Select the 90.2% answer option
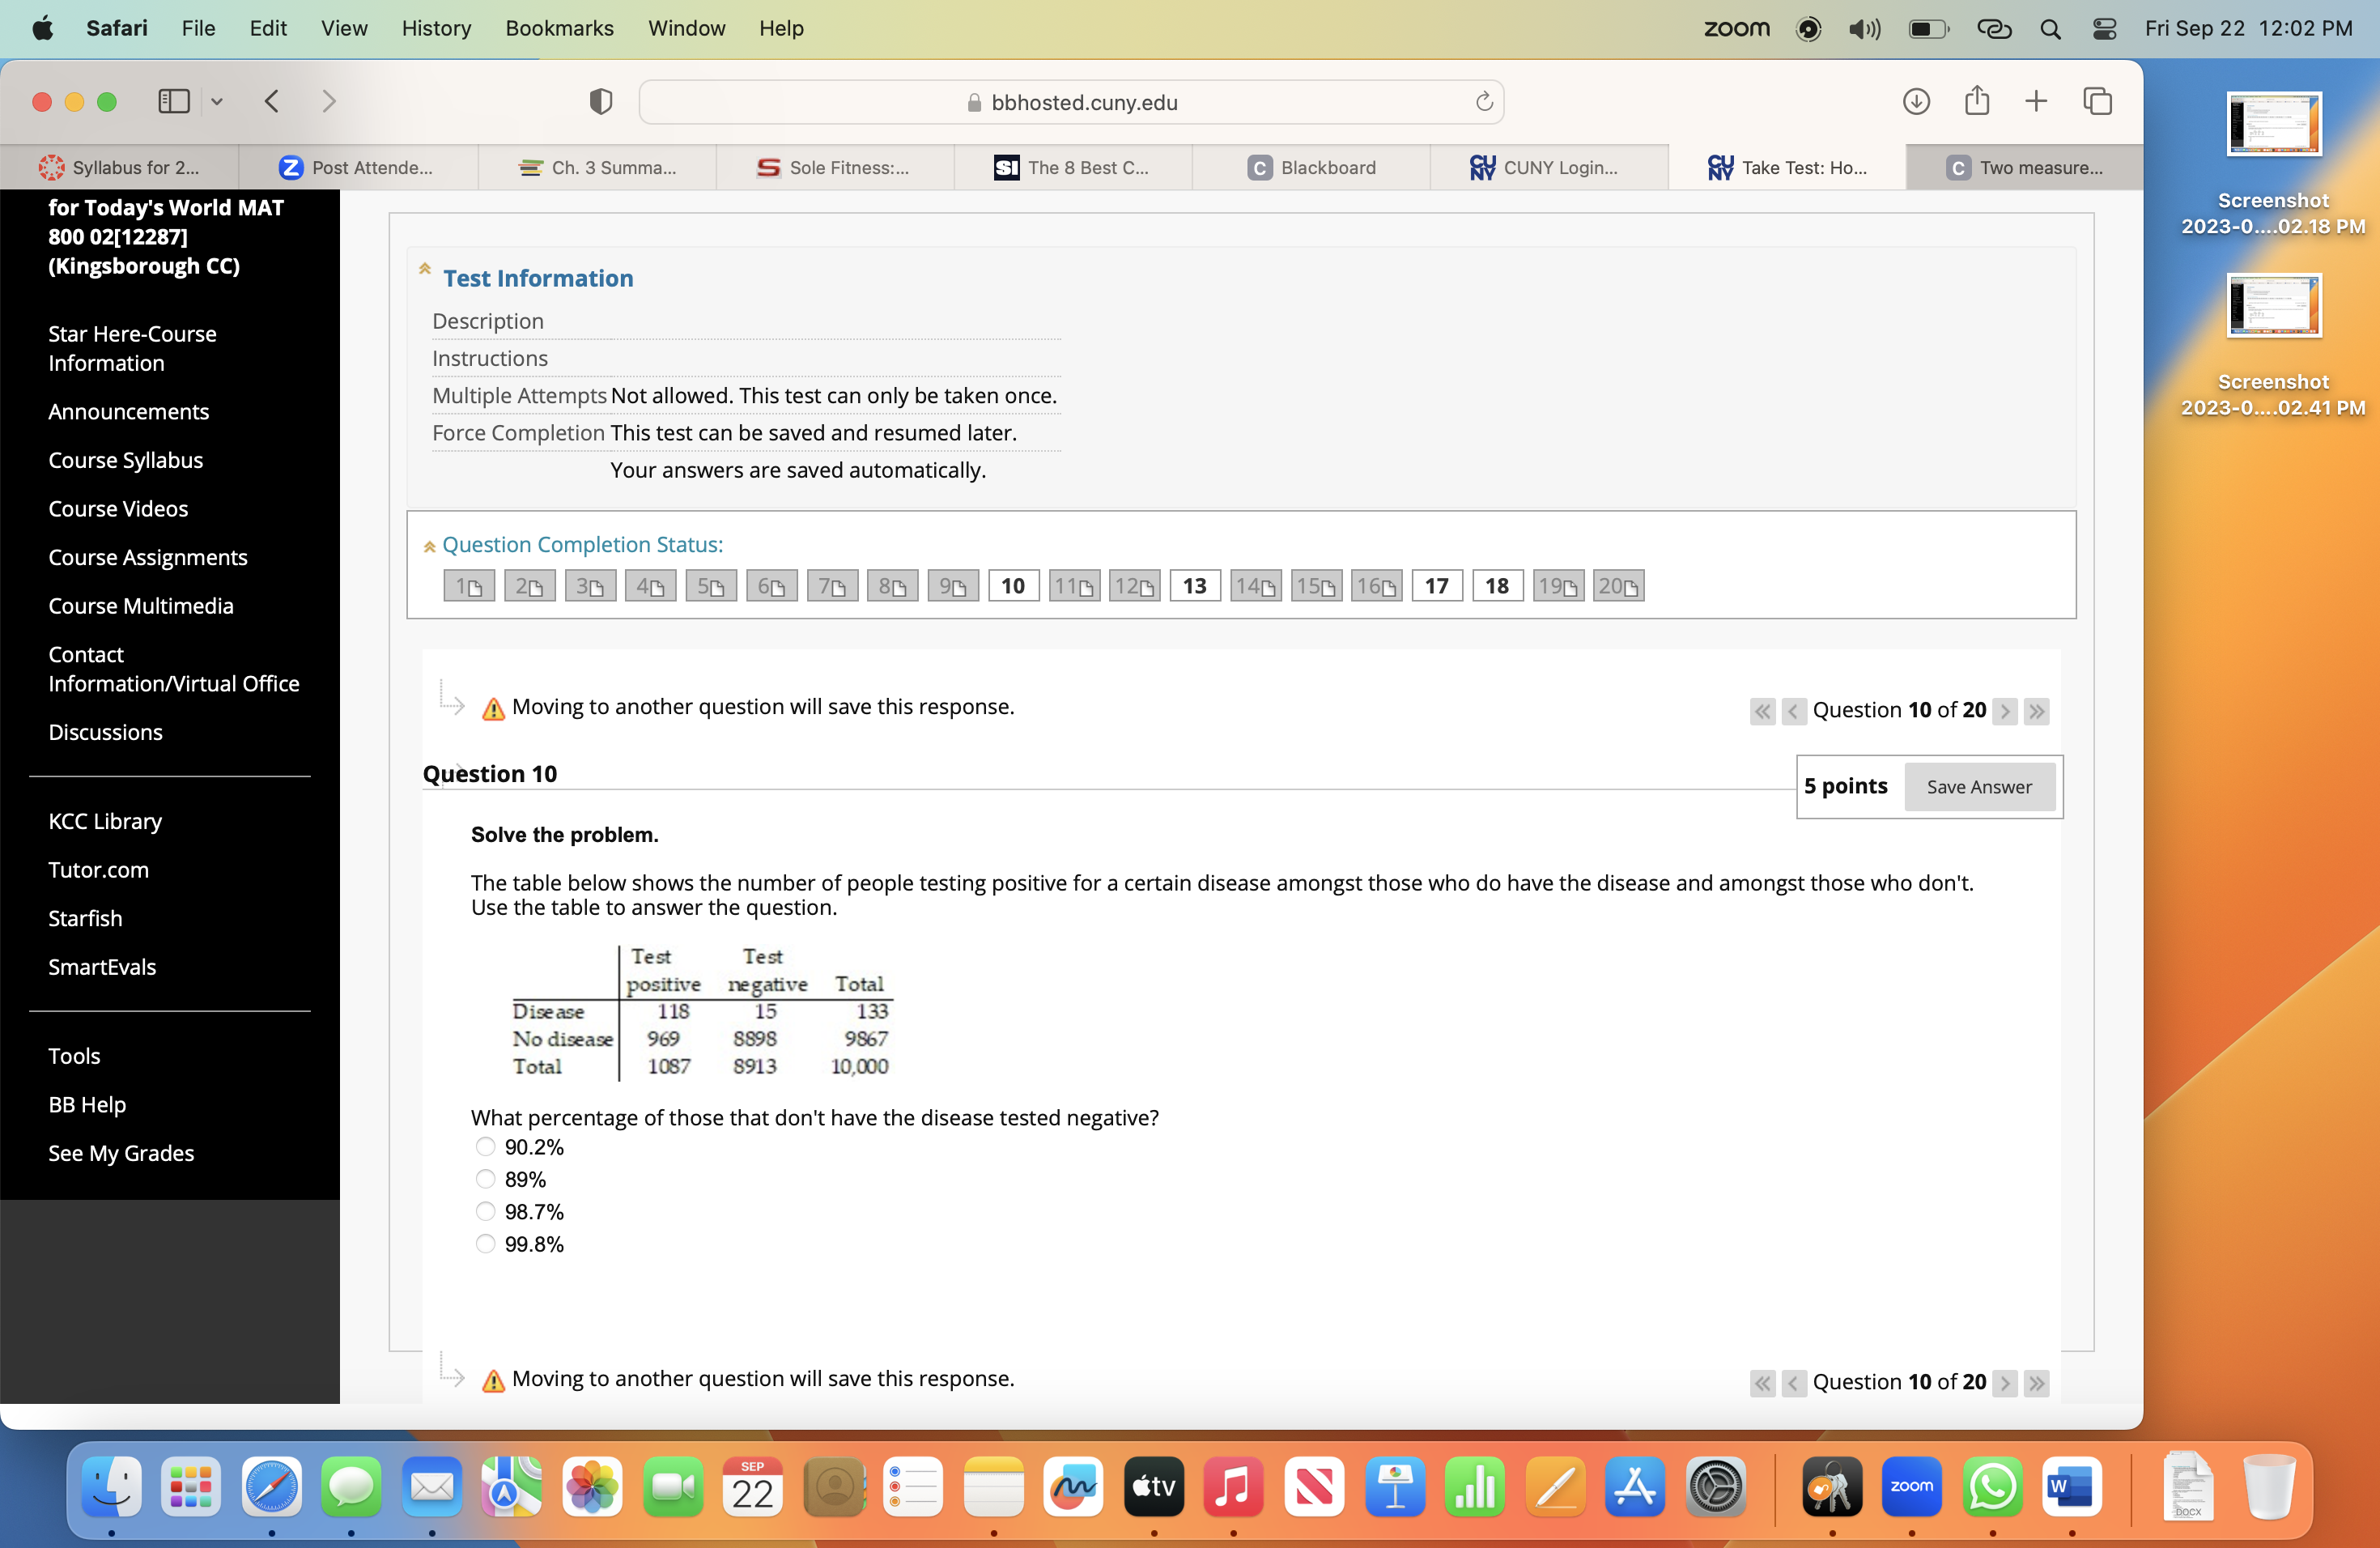Image resolution: width=2380 pixels, height=1548 pixels. coord(485,1147)
